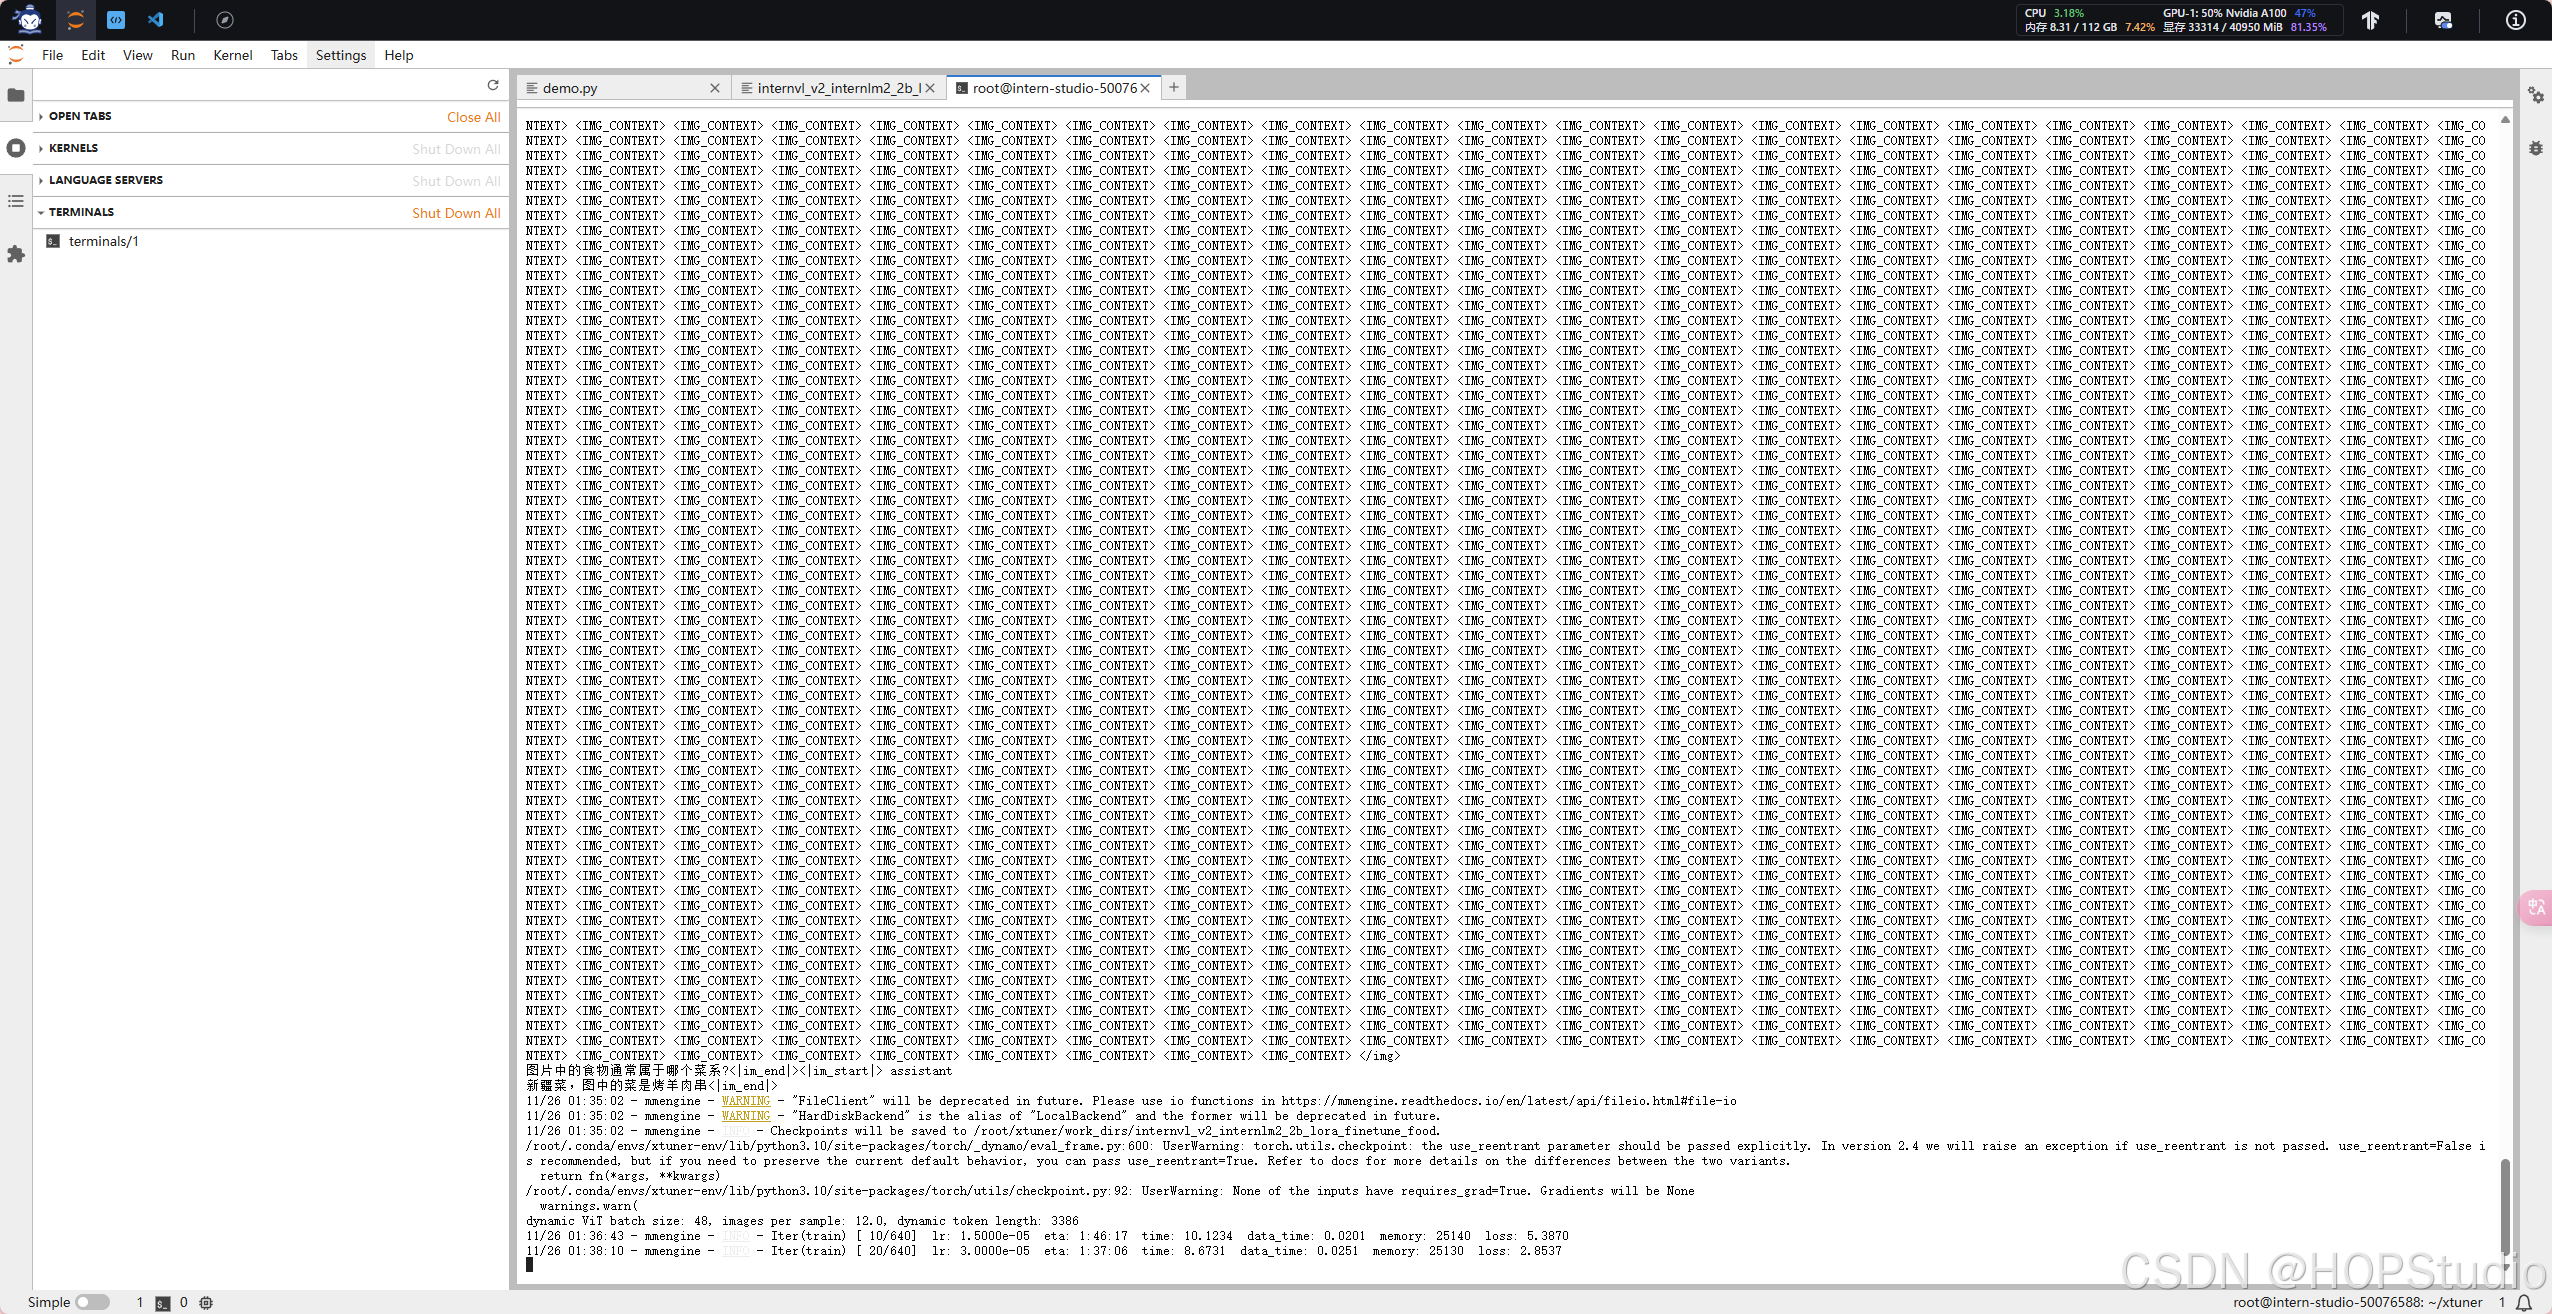Toggle Simple mode switch

click(x=92, y=1302)
